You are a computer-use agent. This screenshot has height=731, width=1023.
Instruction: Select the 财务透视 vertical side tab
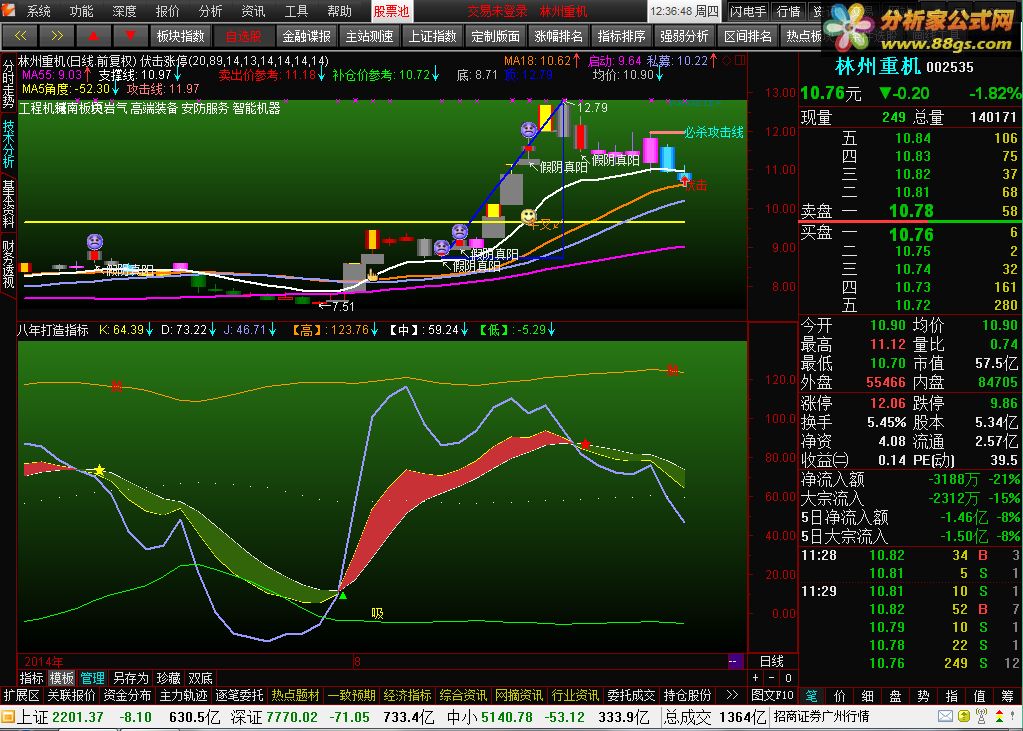(8, 264)
